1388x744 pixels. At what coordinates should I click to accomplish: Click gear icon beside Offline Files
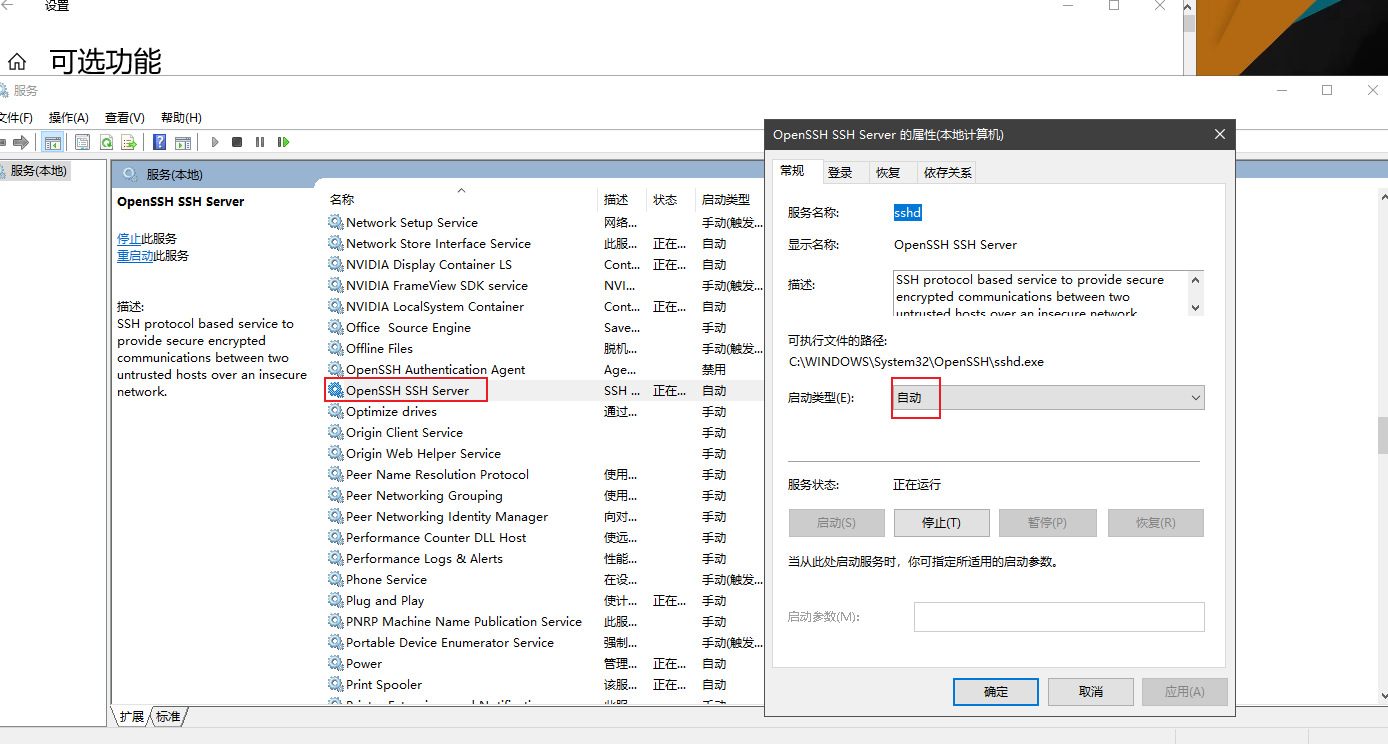(x=335, y=348)
